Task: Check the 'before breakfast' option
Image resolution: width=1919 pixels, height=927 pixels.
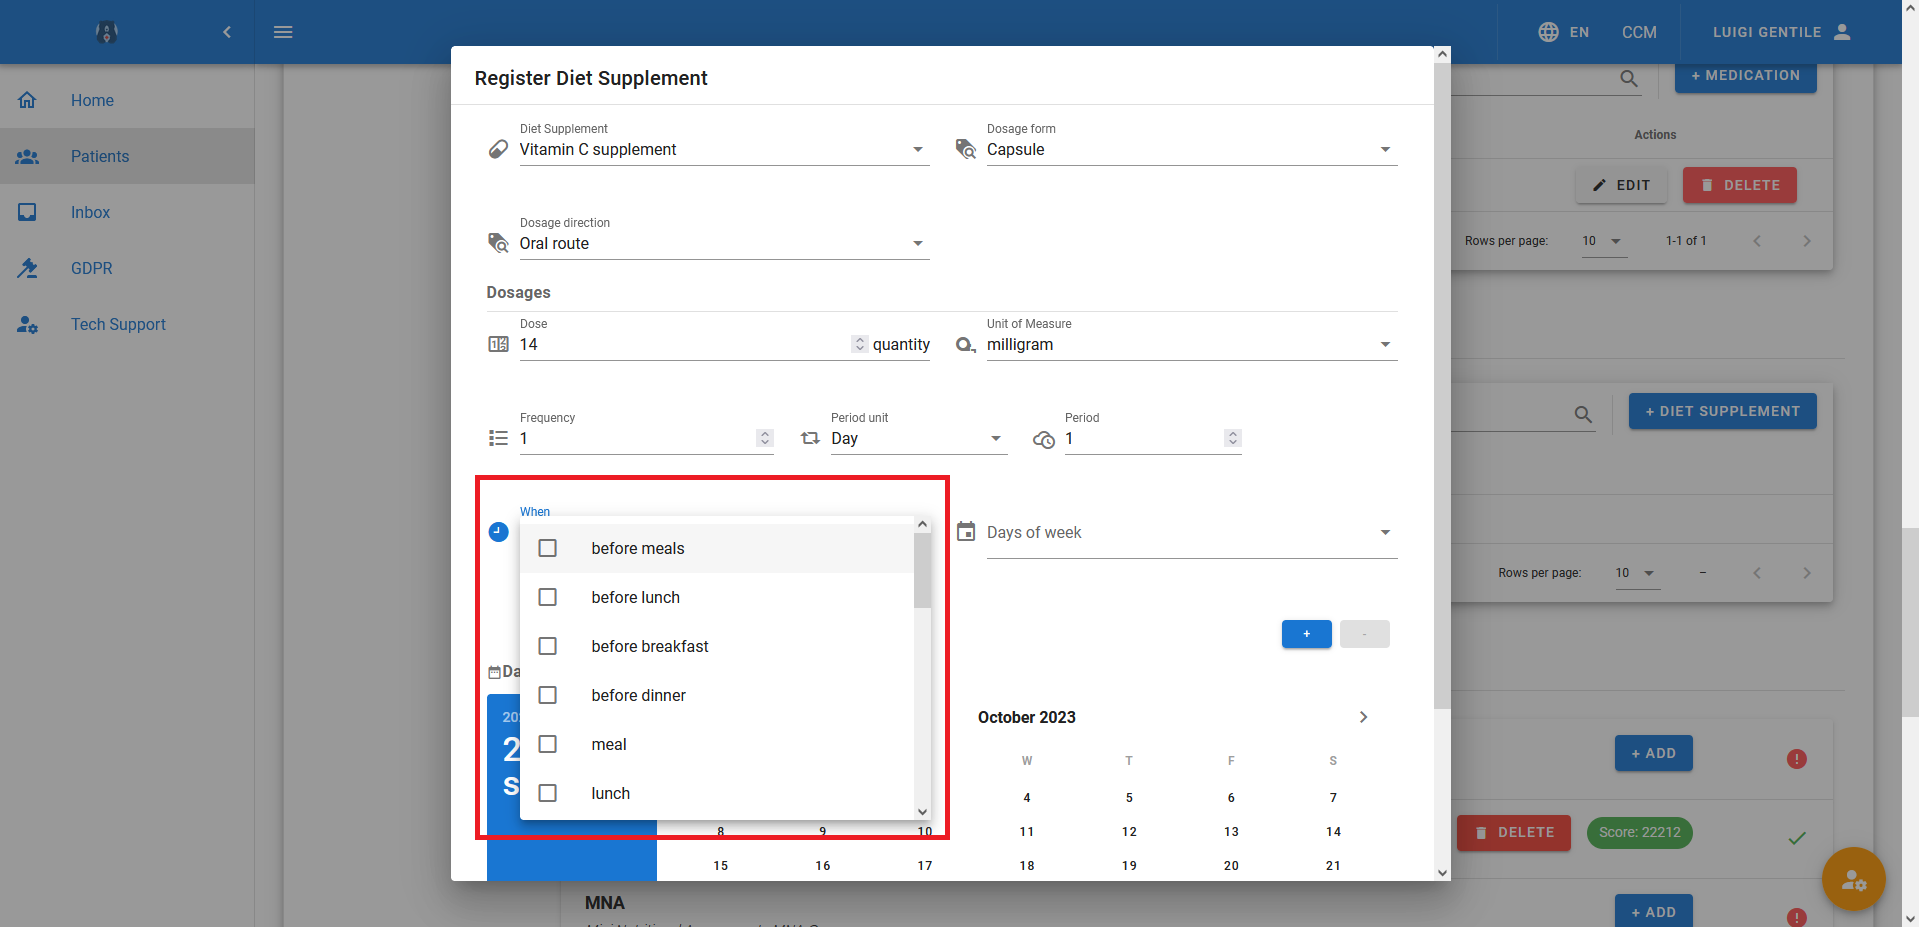Action: point(548,646)
